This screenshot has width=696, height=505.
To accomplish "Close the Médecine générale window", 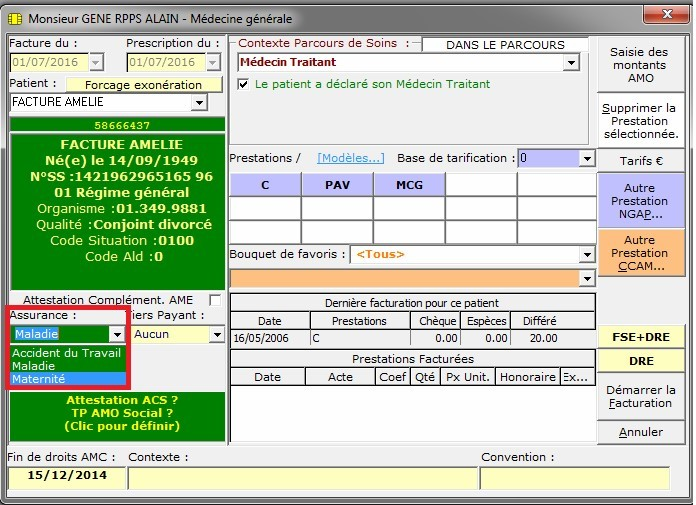I will tap(667, 15).
